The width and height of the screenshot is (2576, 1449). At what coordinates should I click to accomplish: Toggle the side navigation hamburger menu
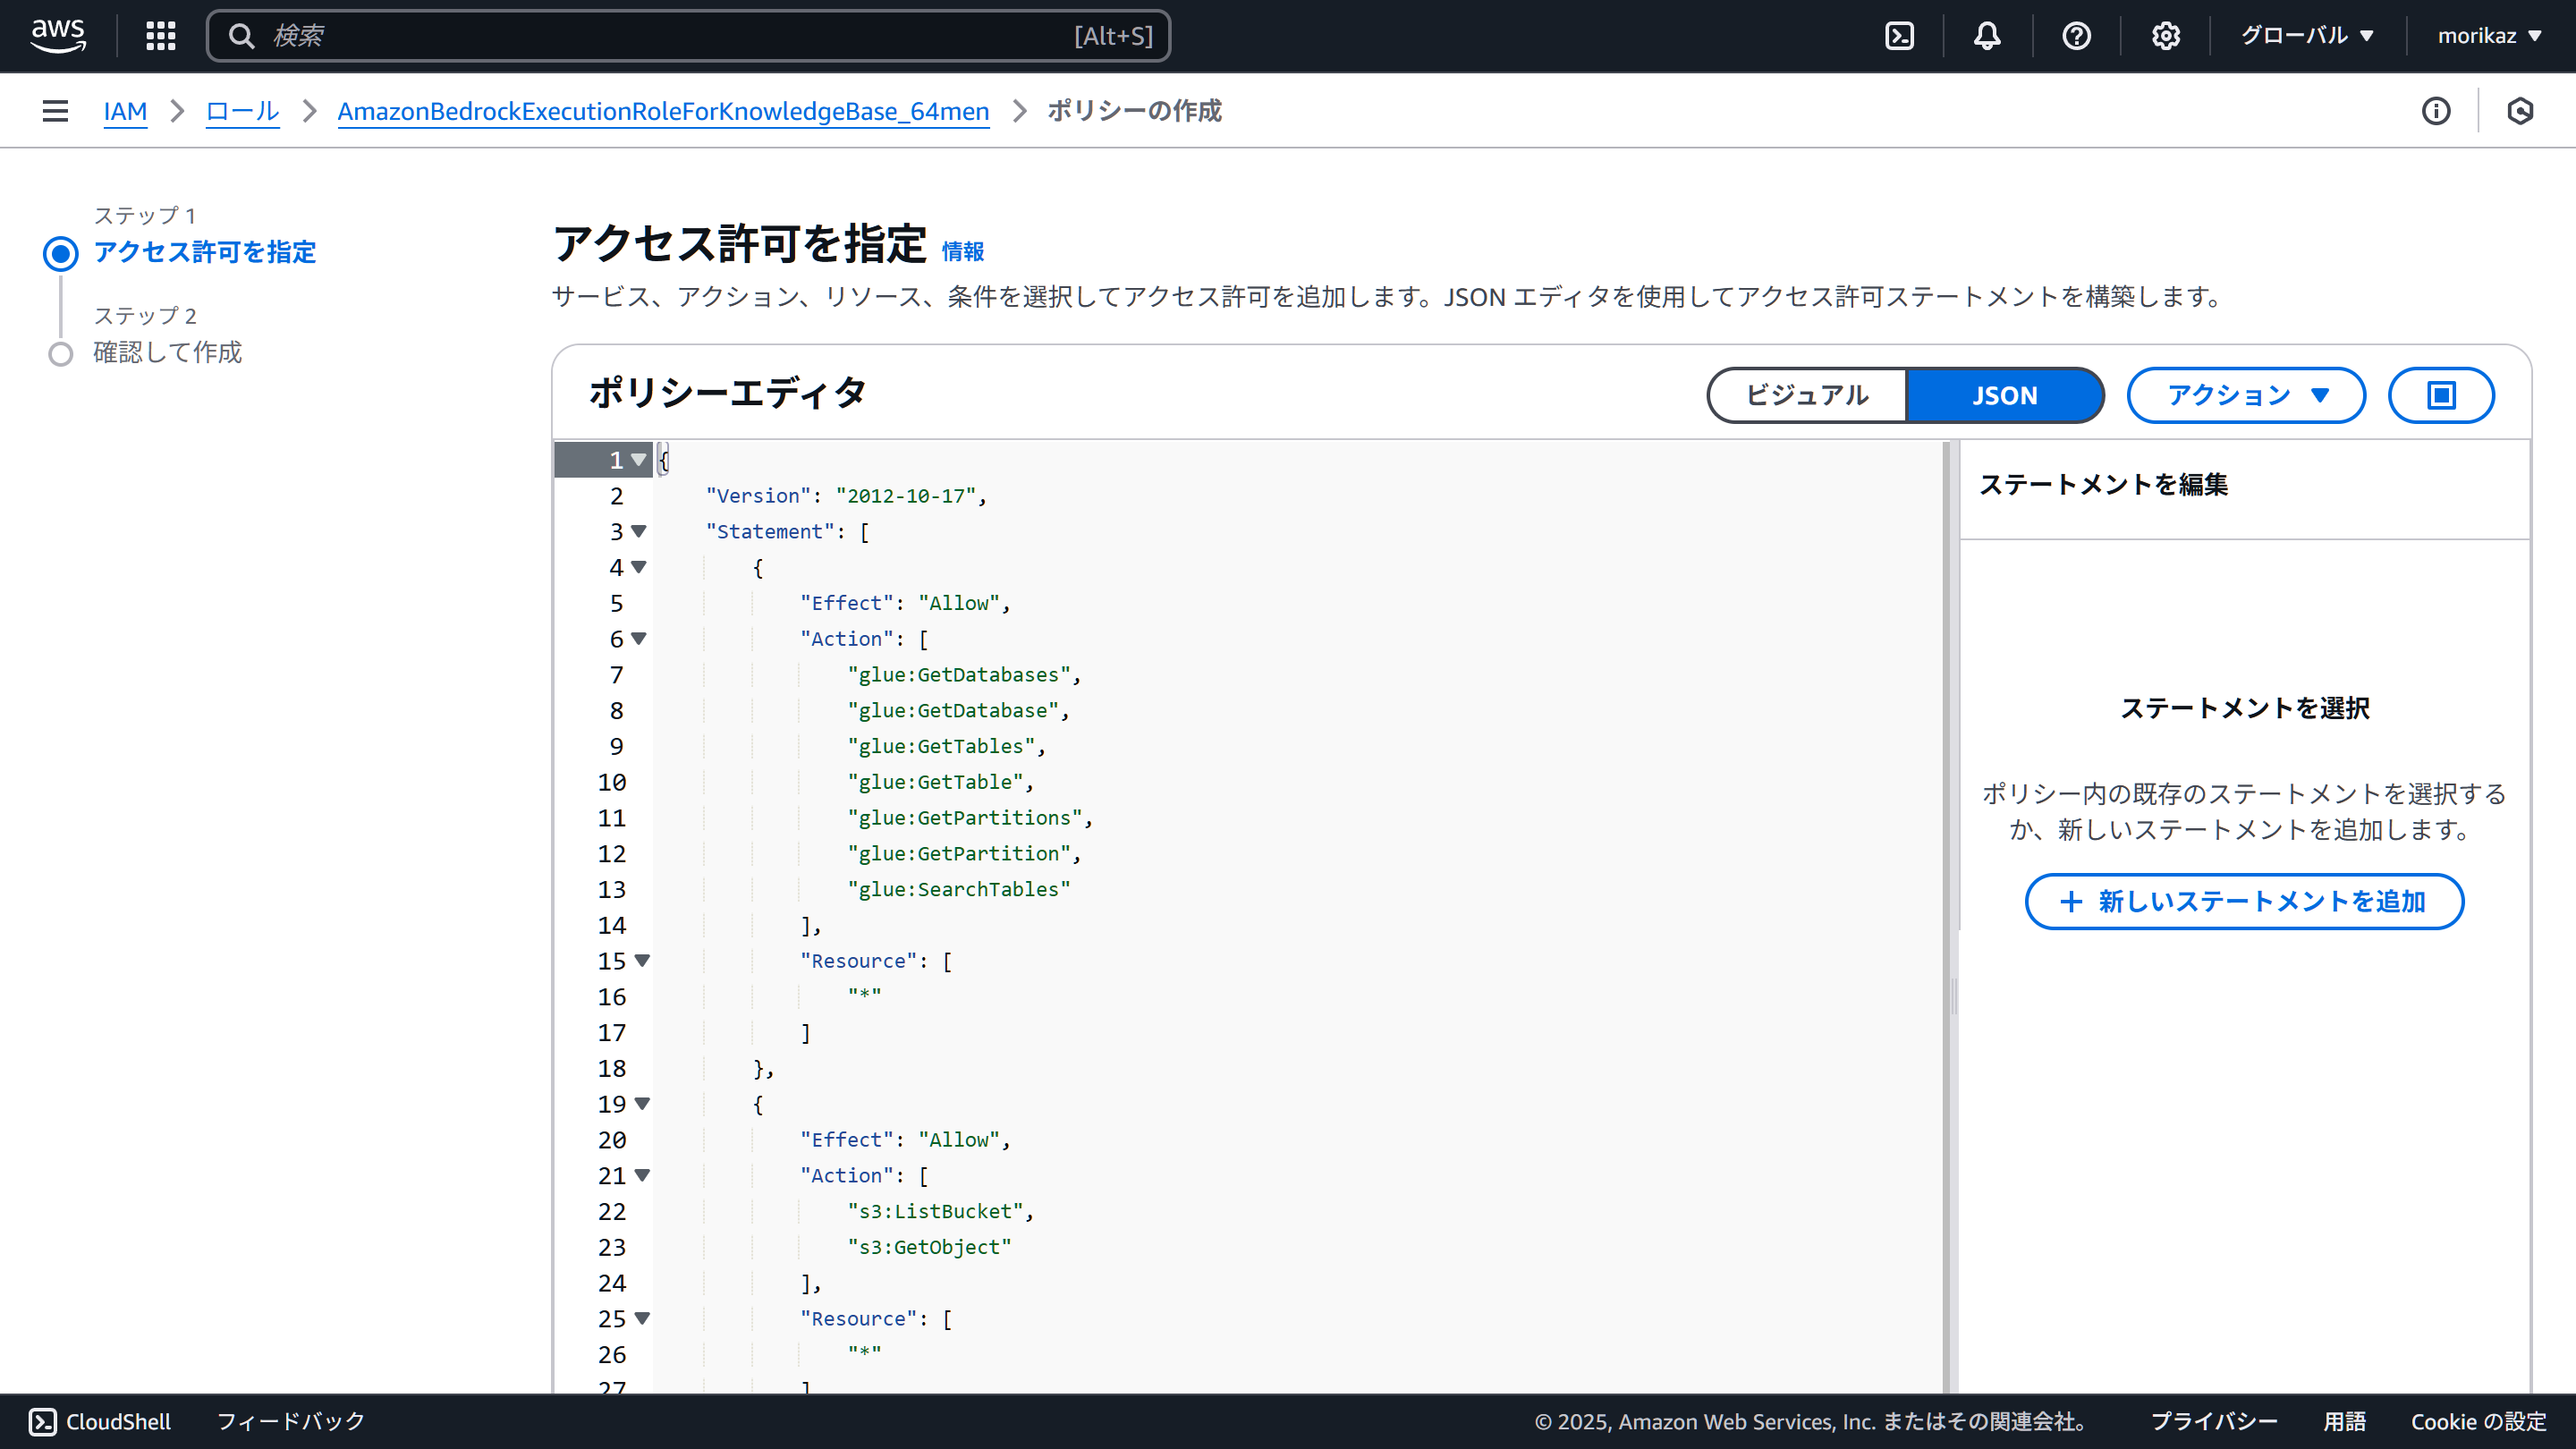[55, 111]
